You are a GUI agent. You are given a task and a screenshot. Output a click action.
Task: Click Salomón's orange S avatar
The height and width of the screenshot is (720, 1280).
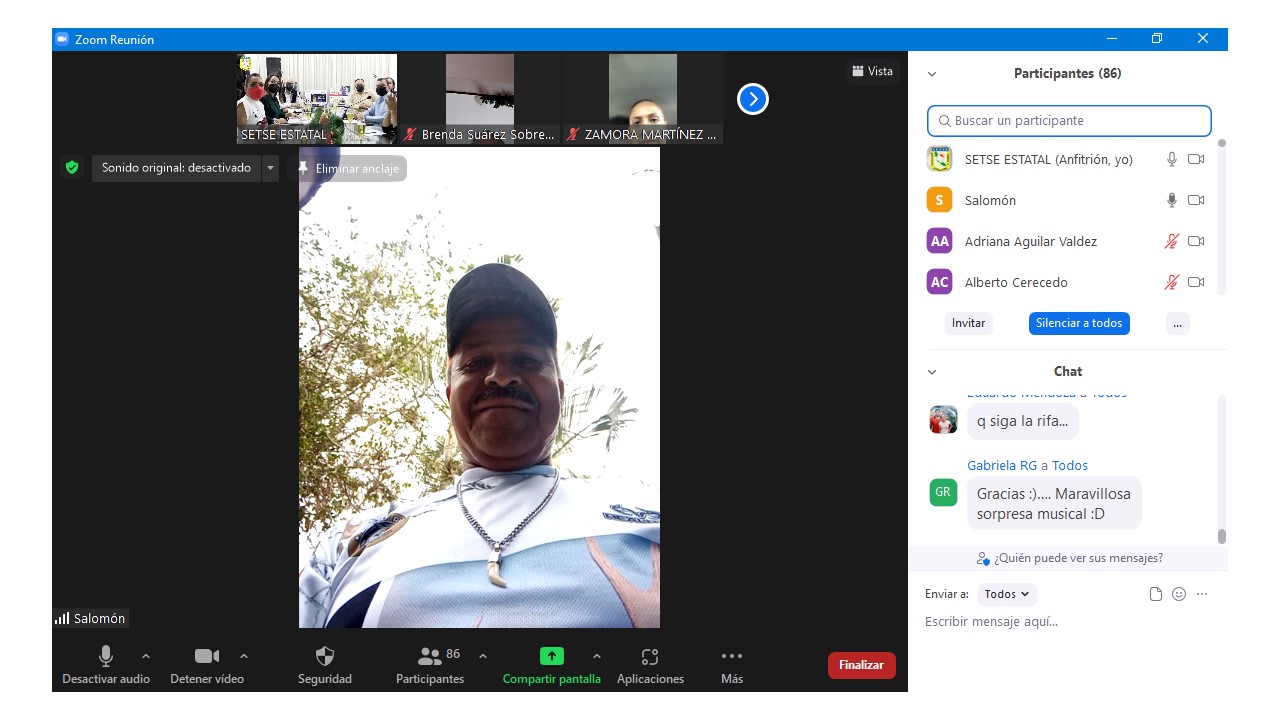point(939,200)
